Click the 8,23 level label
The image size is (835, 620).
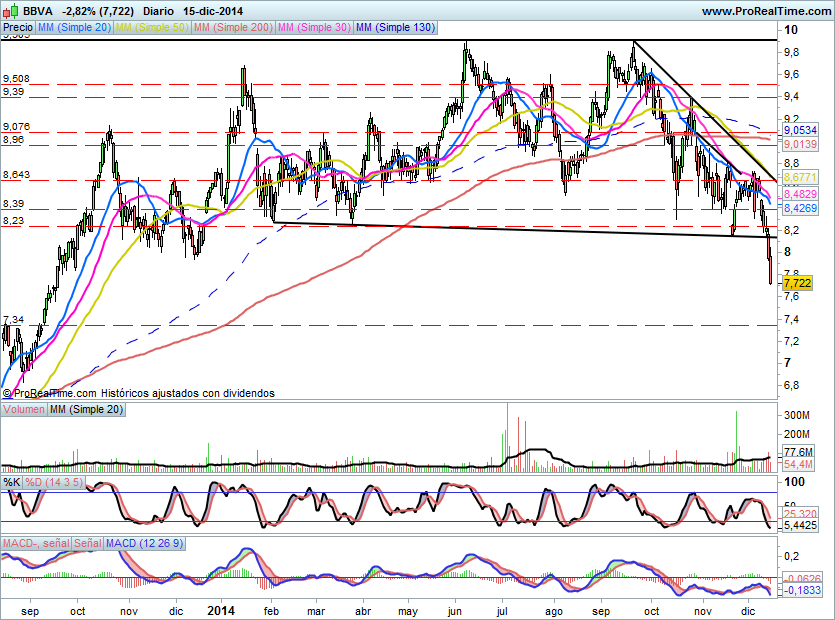[13, 221]
